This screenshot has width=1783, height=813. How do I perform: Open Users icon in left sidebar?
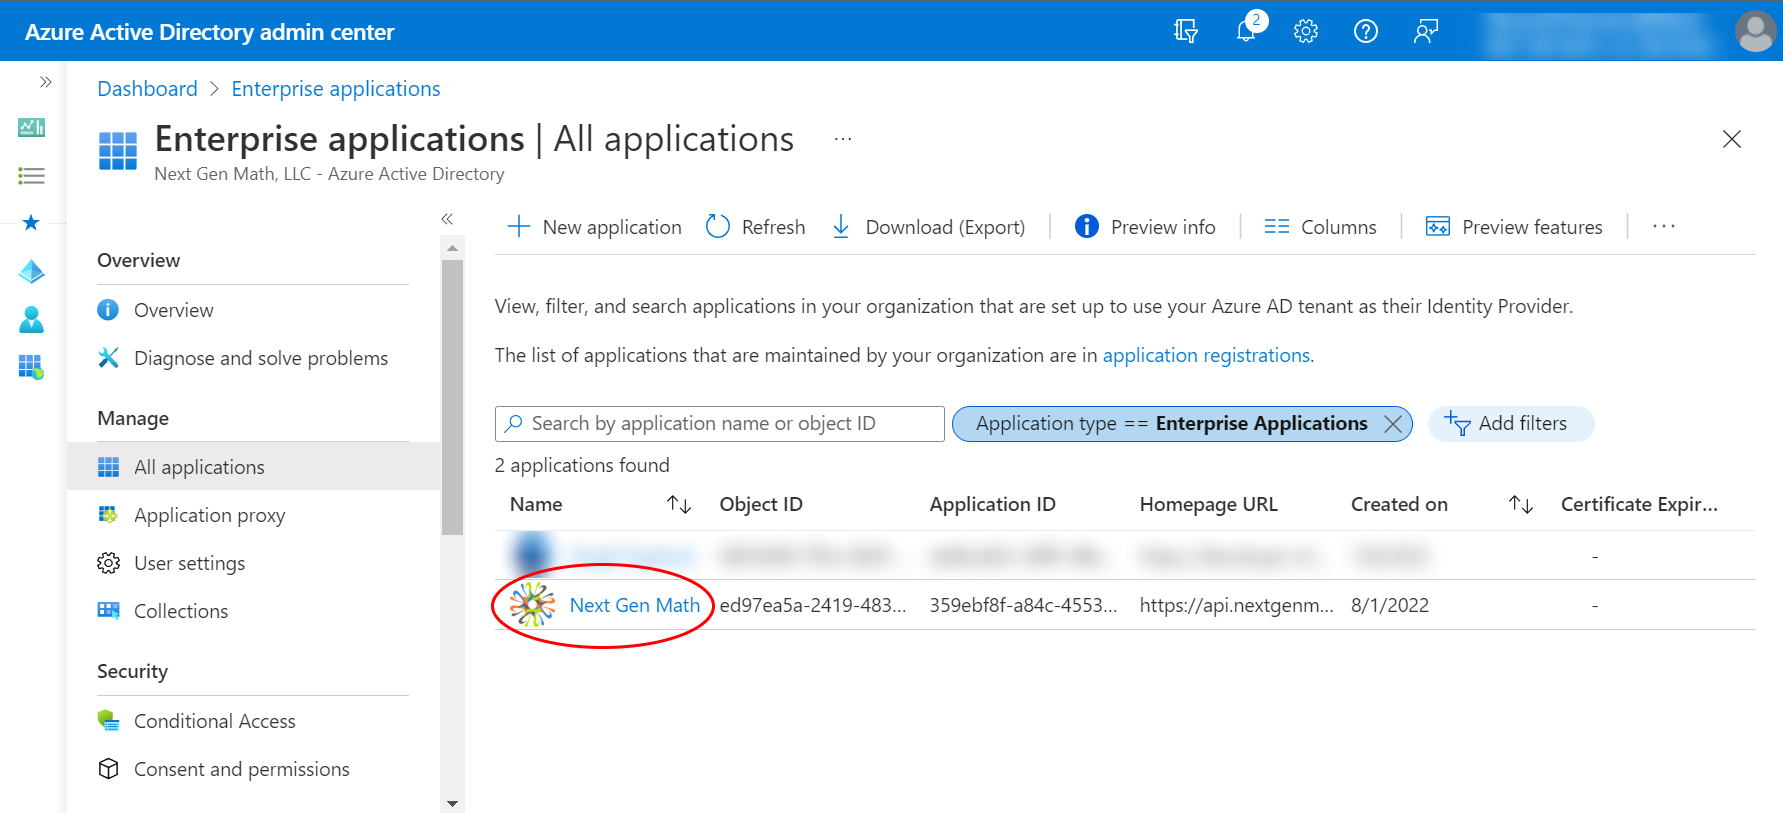pyautogui.click(x=31, y=319)
